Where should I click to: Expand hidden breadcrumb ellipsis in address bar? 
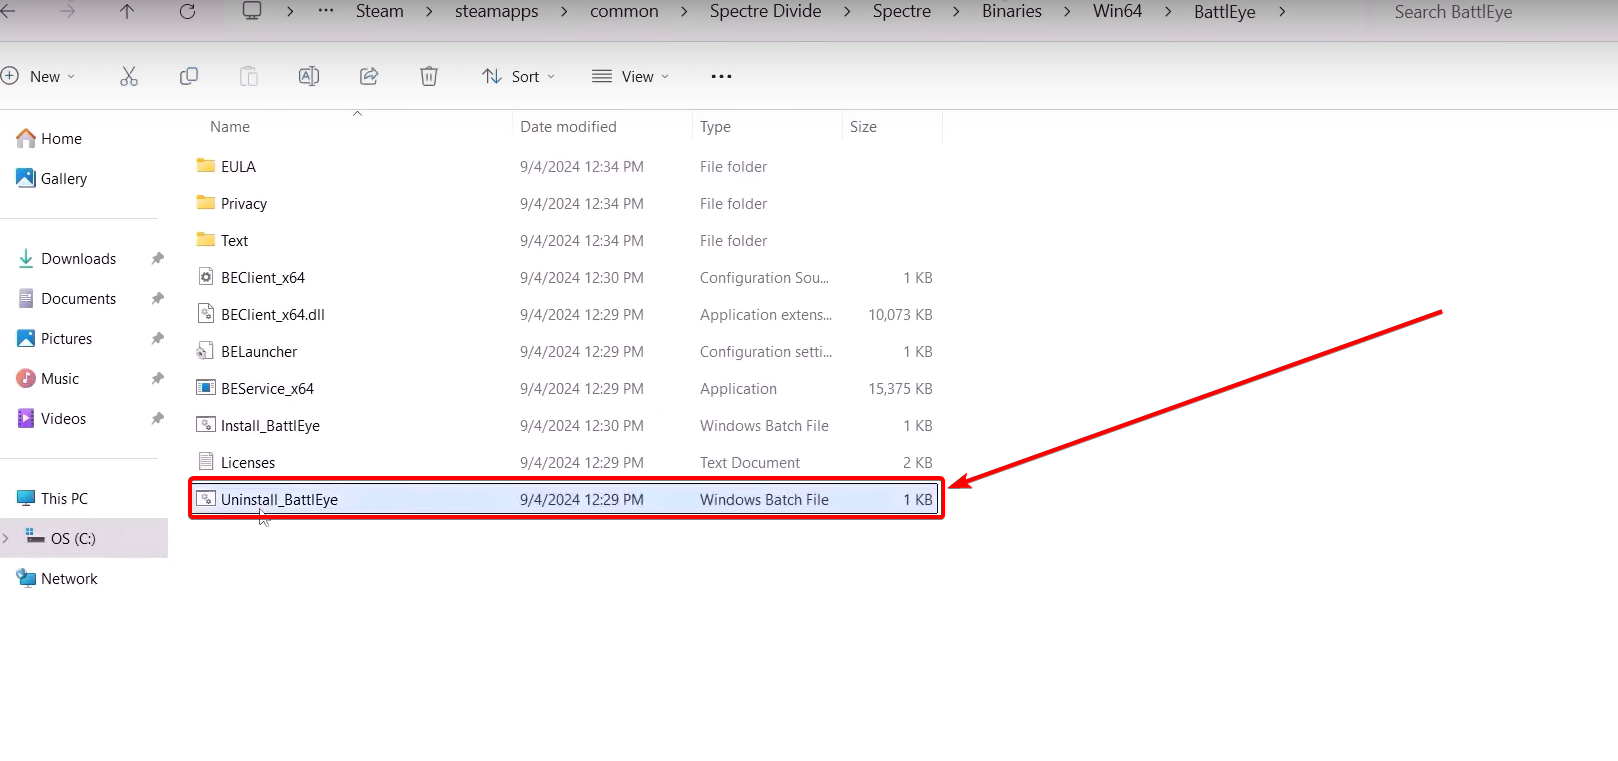coord(326,11)
